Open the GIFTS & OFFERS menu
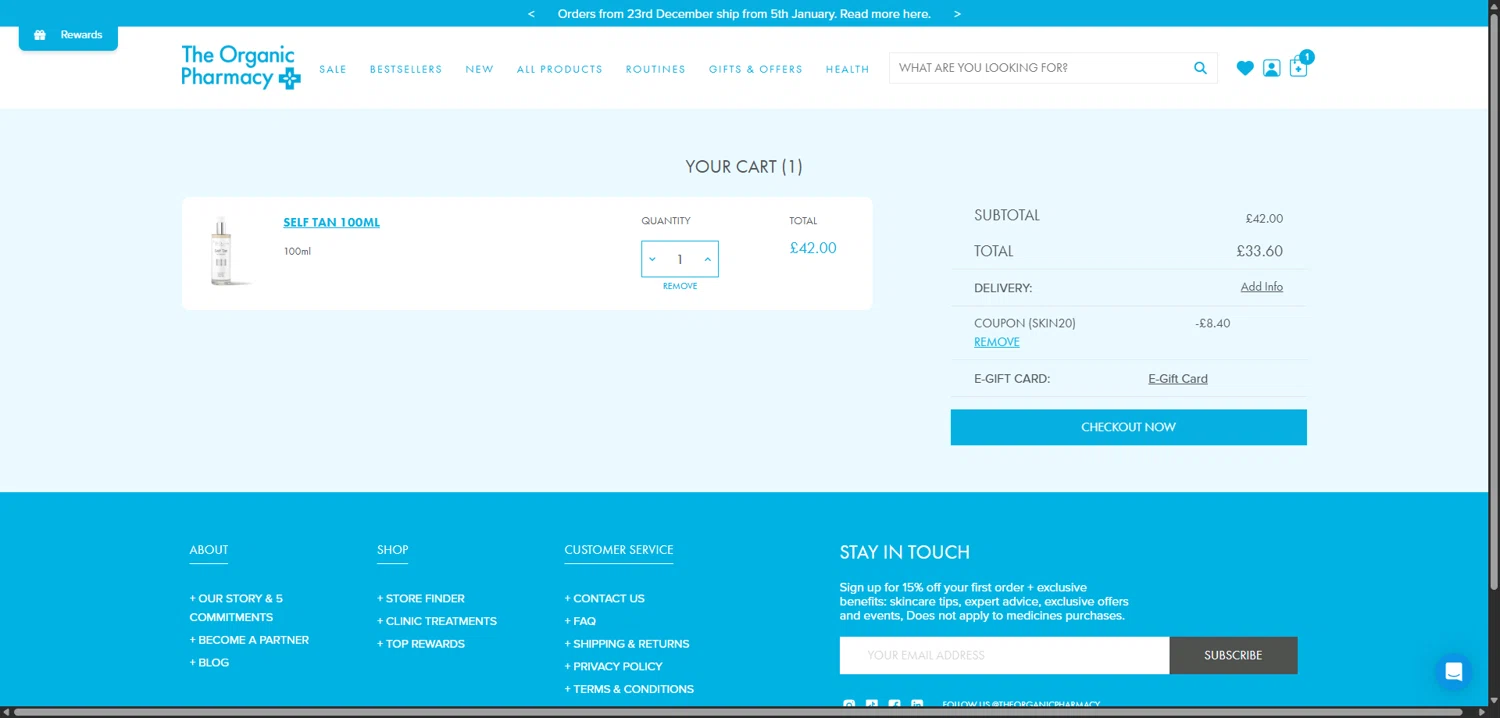This screenshot has height=718, width=1500. coord(756,69)
